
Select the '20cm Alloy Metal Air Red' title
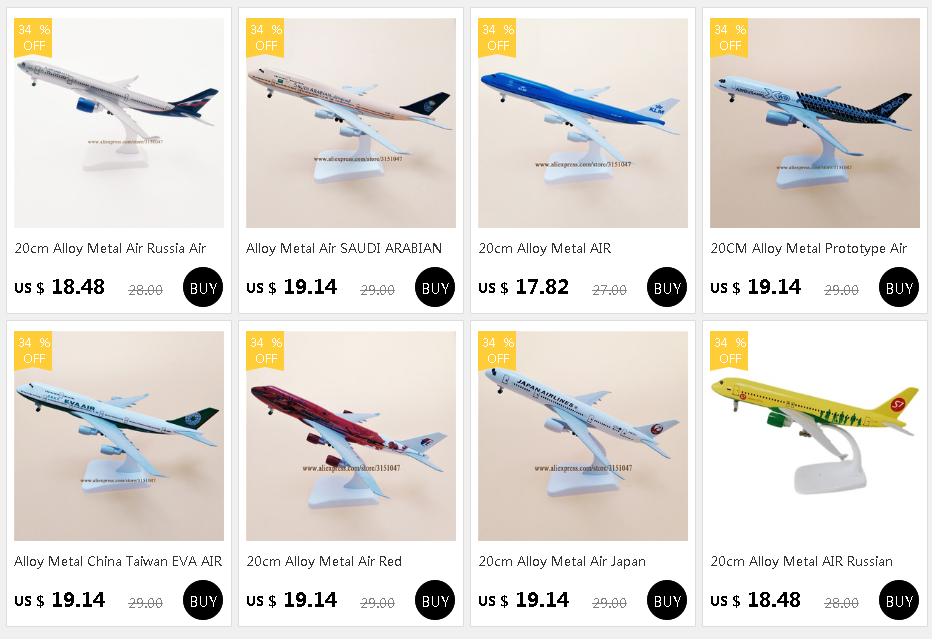[324, 561]
